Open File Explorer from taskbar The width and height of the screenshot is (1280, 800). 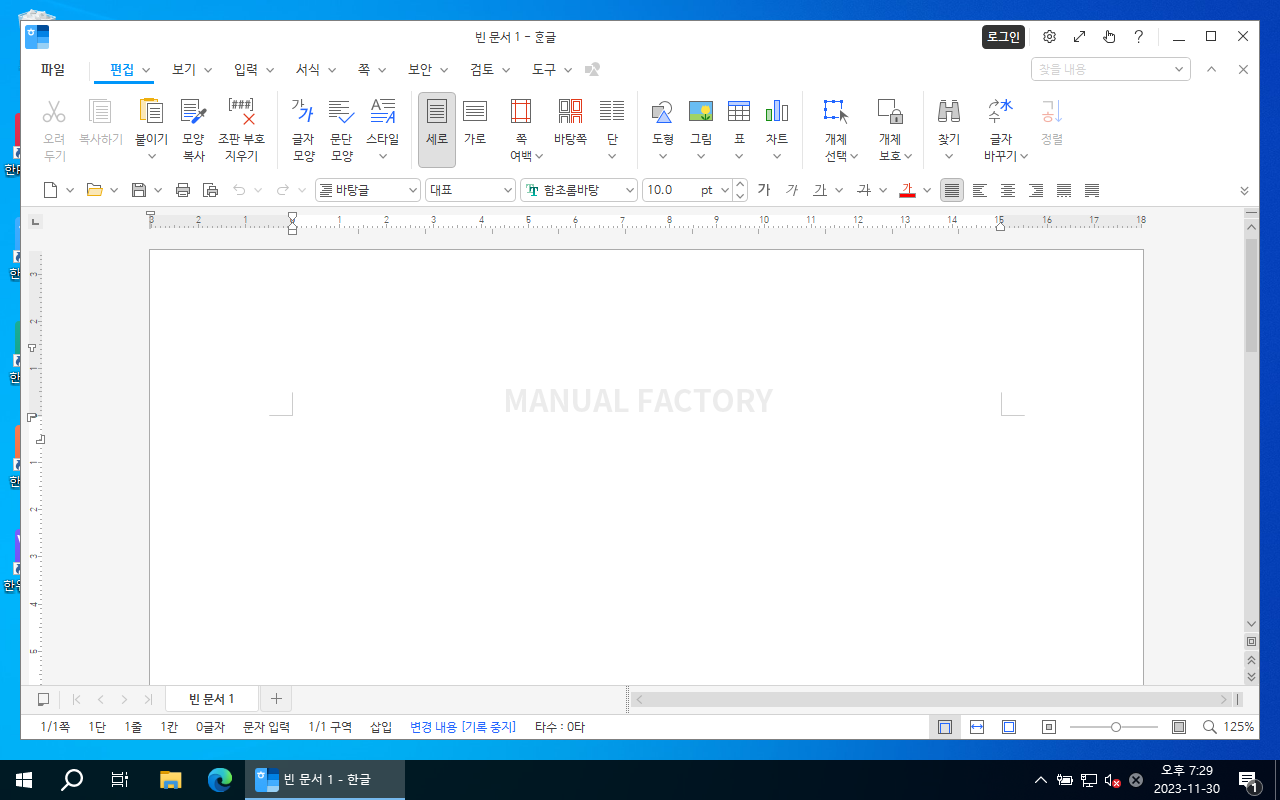[x=171, y=779]
